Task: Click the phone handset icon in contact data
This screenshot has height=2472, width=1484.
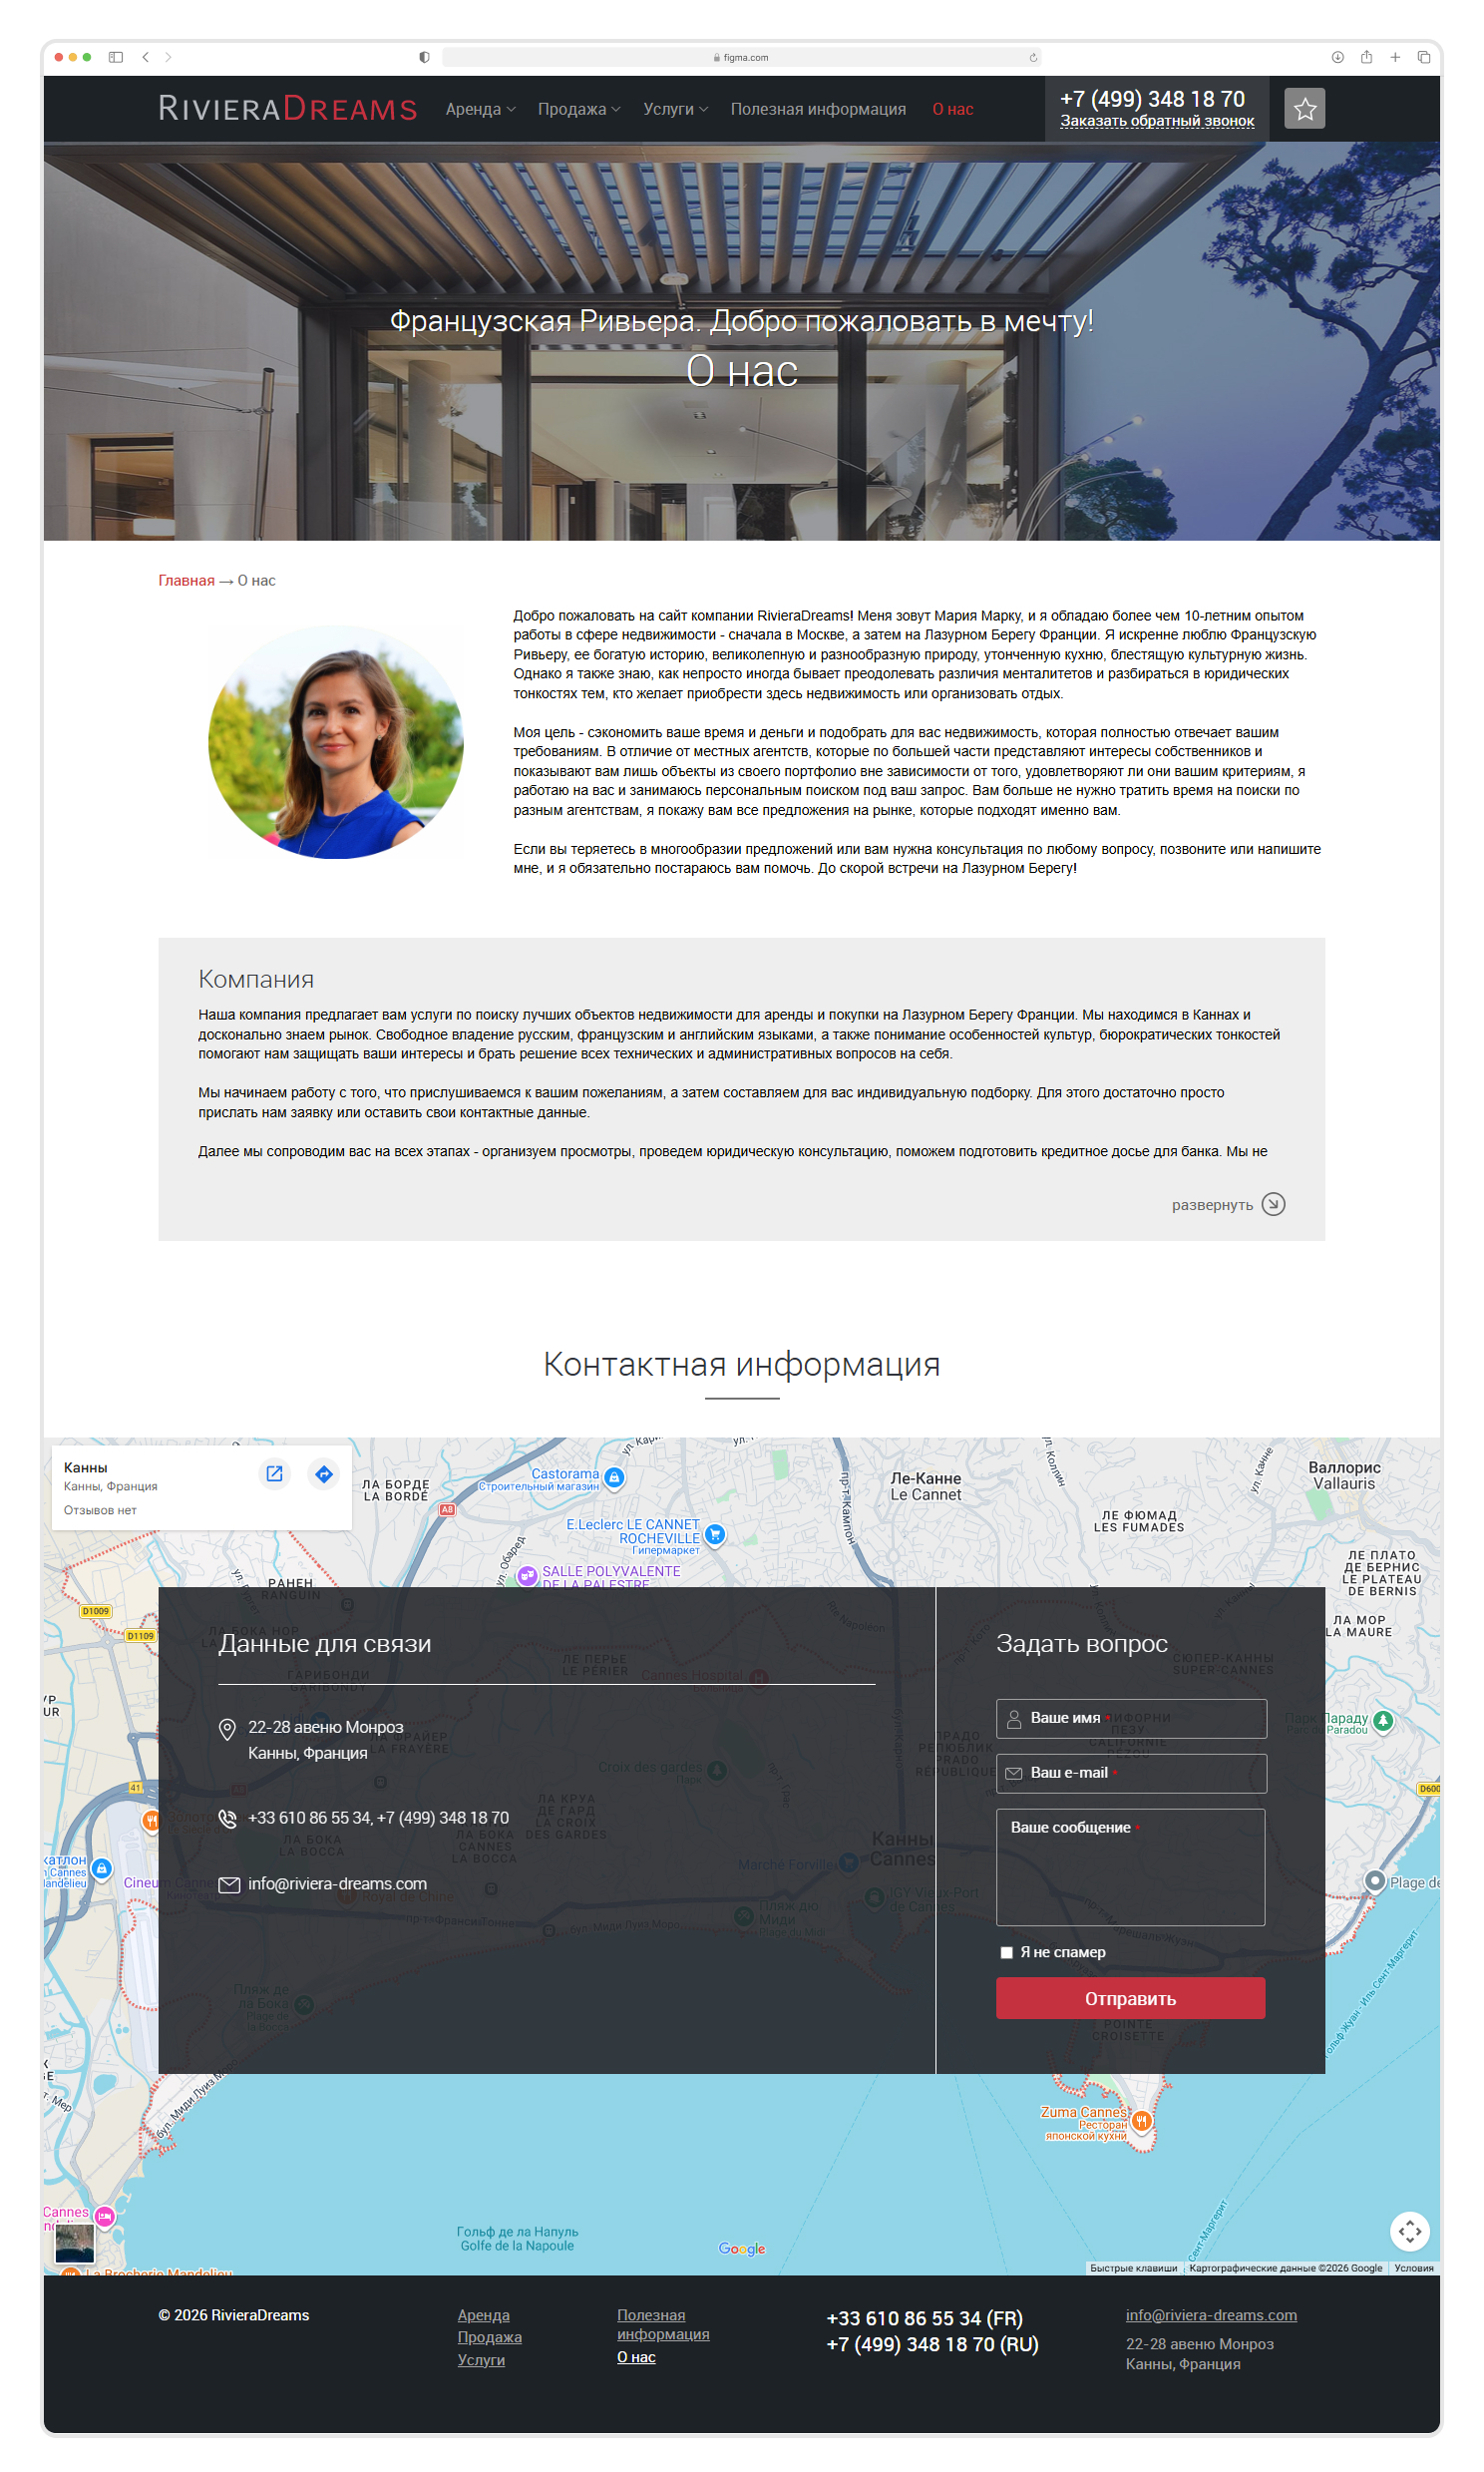Action: (228, 1818)
